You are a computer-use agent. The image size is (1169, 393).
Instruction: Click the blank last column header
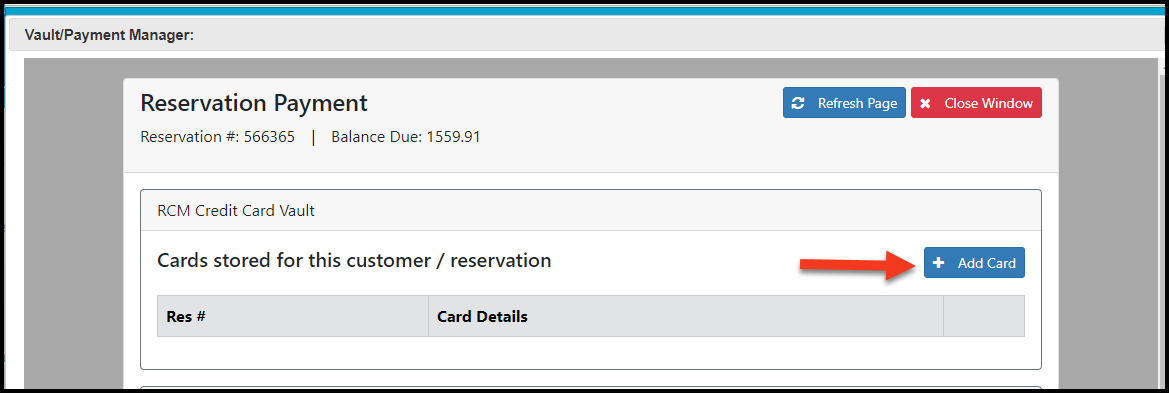pyautogui.click(x=984, y=316)
